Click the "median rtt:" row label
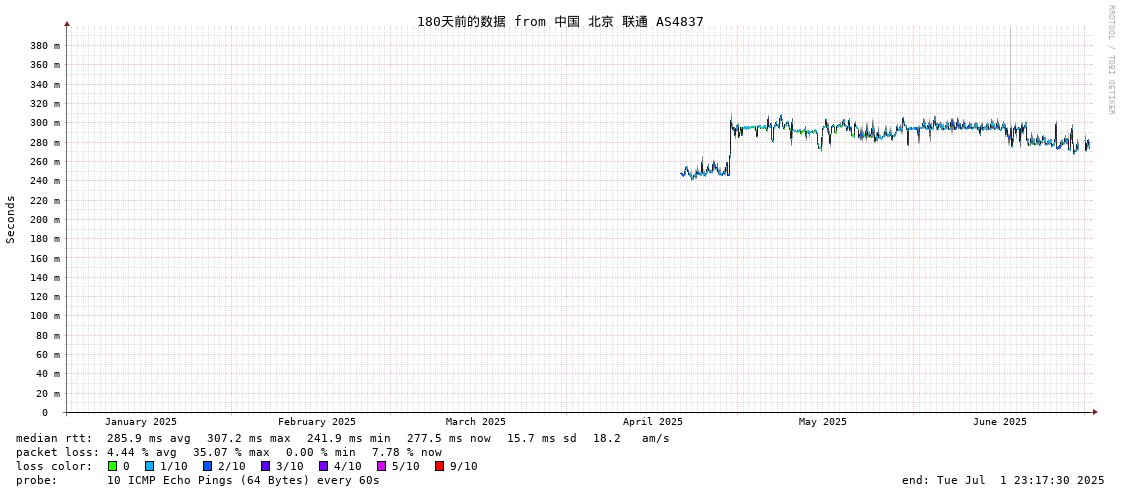 pyautogui.click(x=54, y=438)
